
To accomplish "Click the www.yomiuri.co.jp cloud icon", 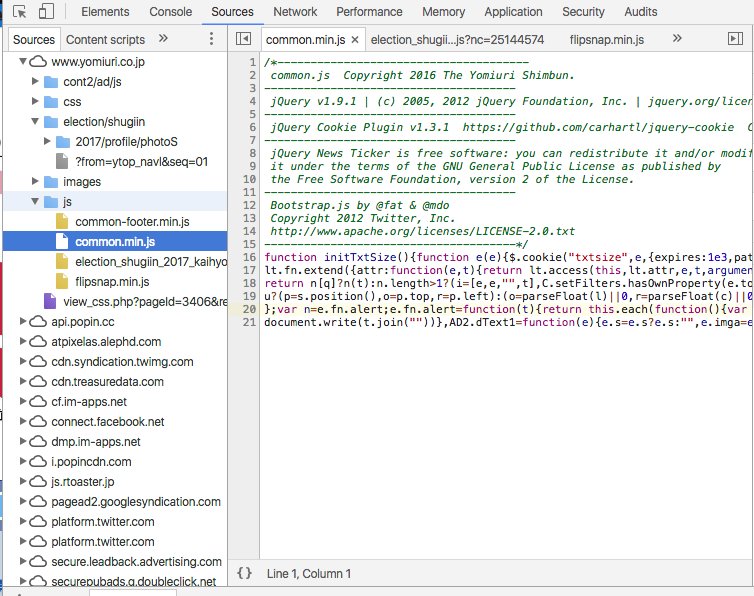I will pos(38,61).
